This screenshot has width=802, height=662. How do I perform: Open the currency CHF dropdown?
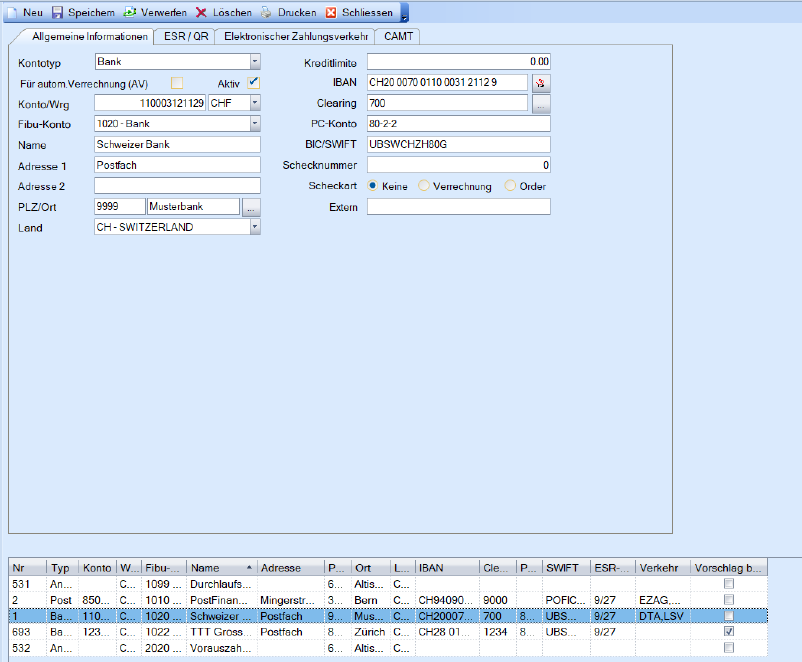(x=255, y=103)
